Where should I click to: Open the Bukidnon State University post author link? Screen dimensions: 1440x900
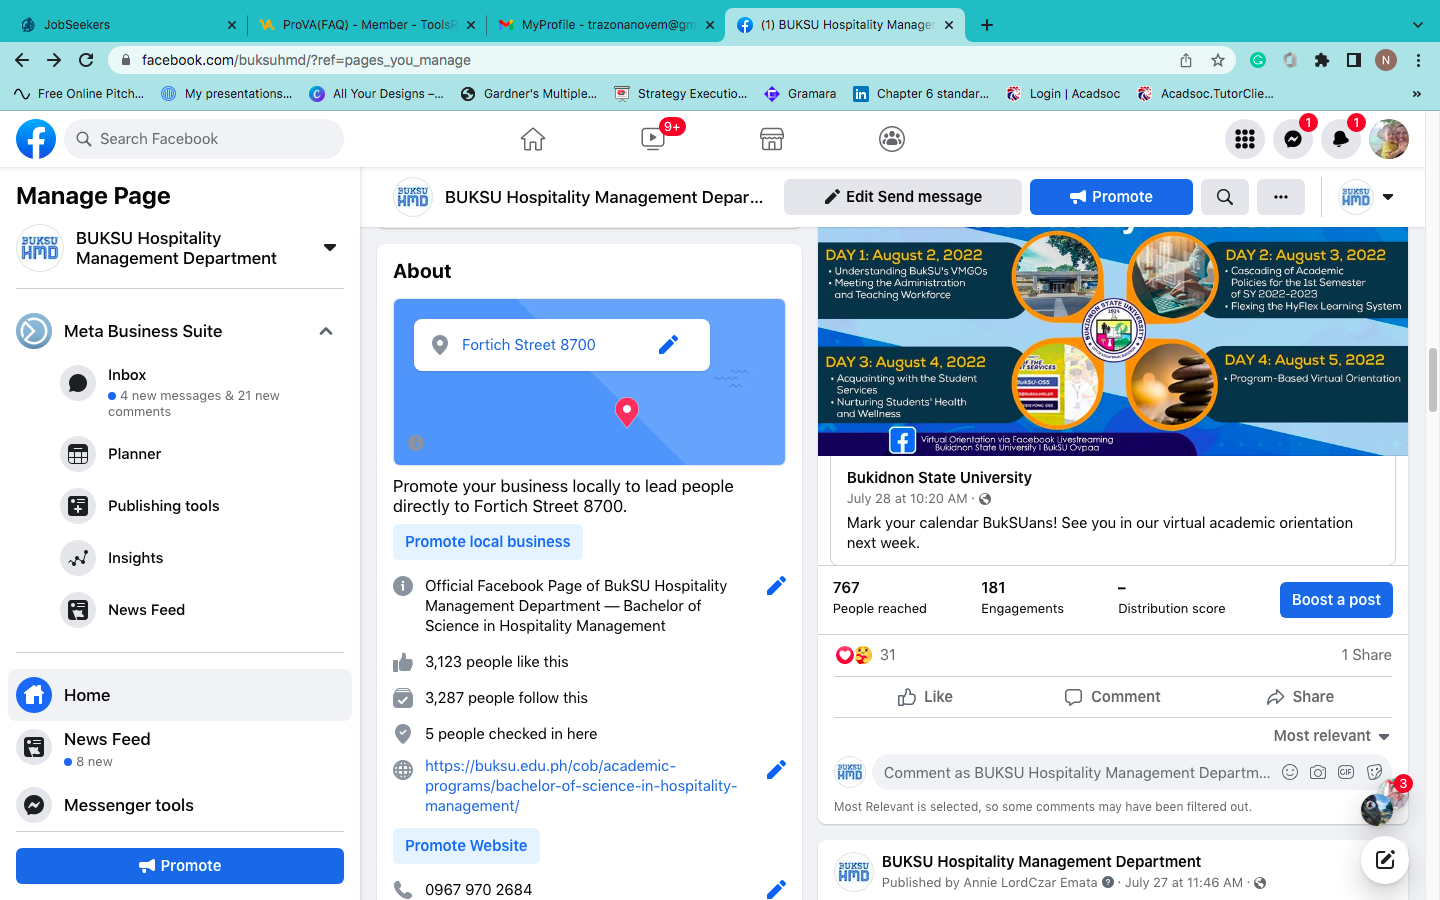tap(939, 478)
